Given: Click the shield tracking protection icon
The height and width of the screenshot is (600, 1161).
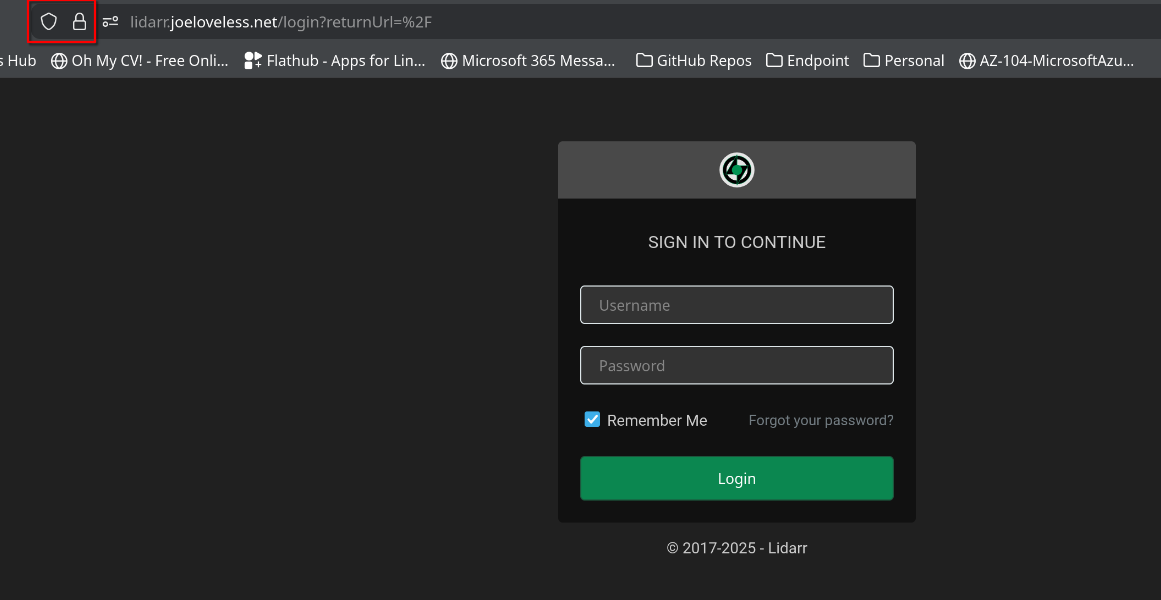Looking at the screenshot, I should [x=48, y=21].
